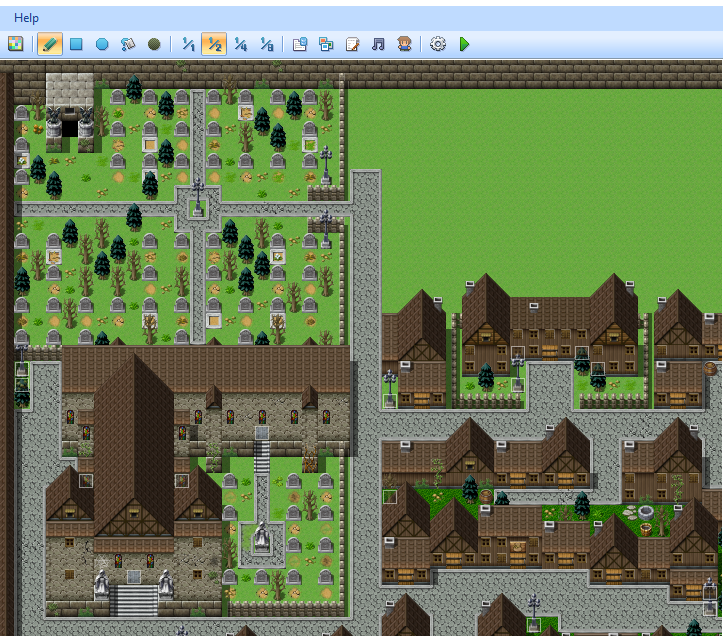Set map zoom to 1/8
Image resolution: width=723 pixels, height=636 pixels.
(267, 44)
